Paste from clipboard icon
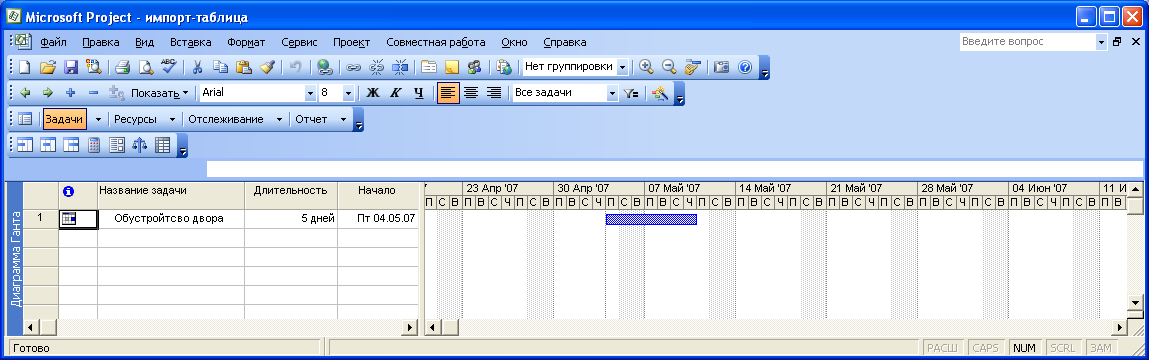This screenshot has width=1149, height=360. (244, 67)
